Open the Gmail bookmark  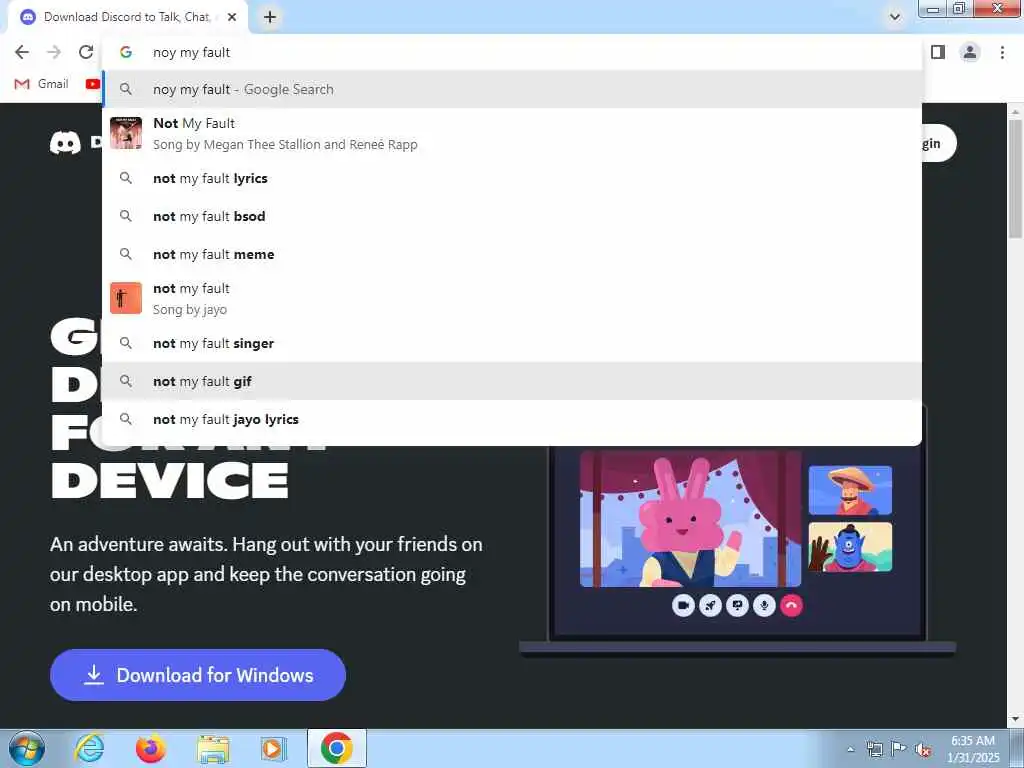(41, 84)
